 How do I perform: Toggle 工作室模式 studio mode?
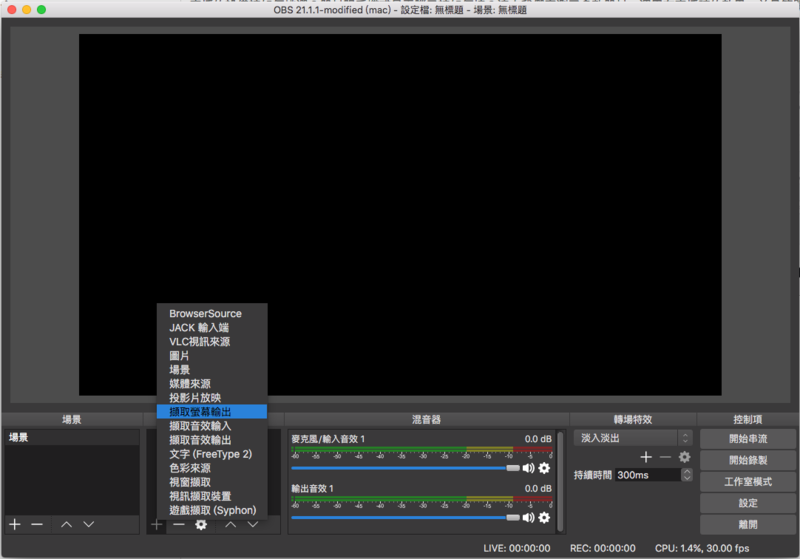pos(748,482)
